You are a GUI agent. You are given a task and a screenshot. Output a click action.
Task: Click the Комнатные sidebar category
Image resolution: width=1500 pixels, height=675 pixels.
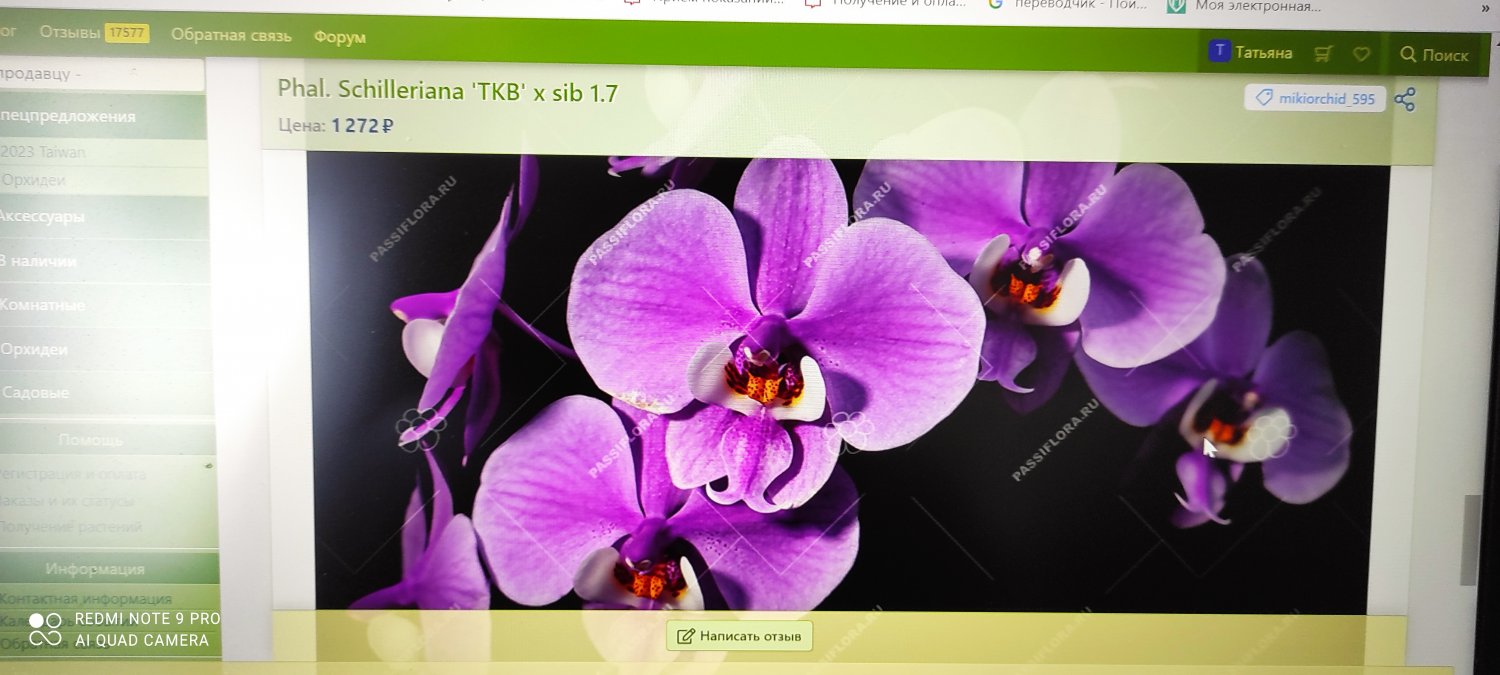coord(45,305)
